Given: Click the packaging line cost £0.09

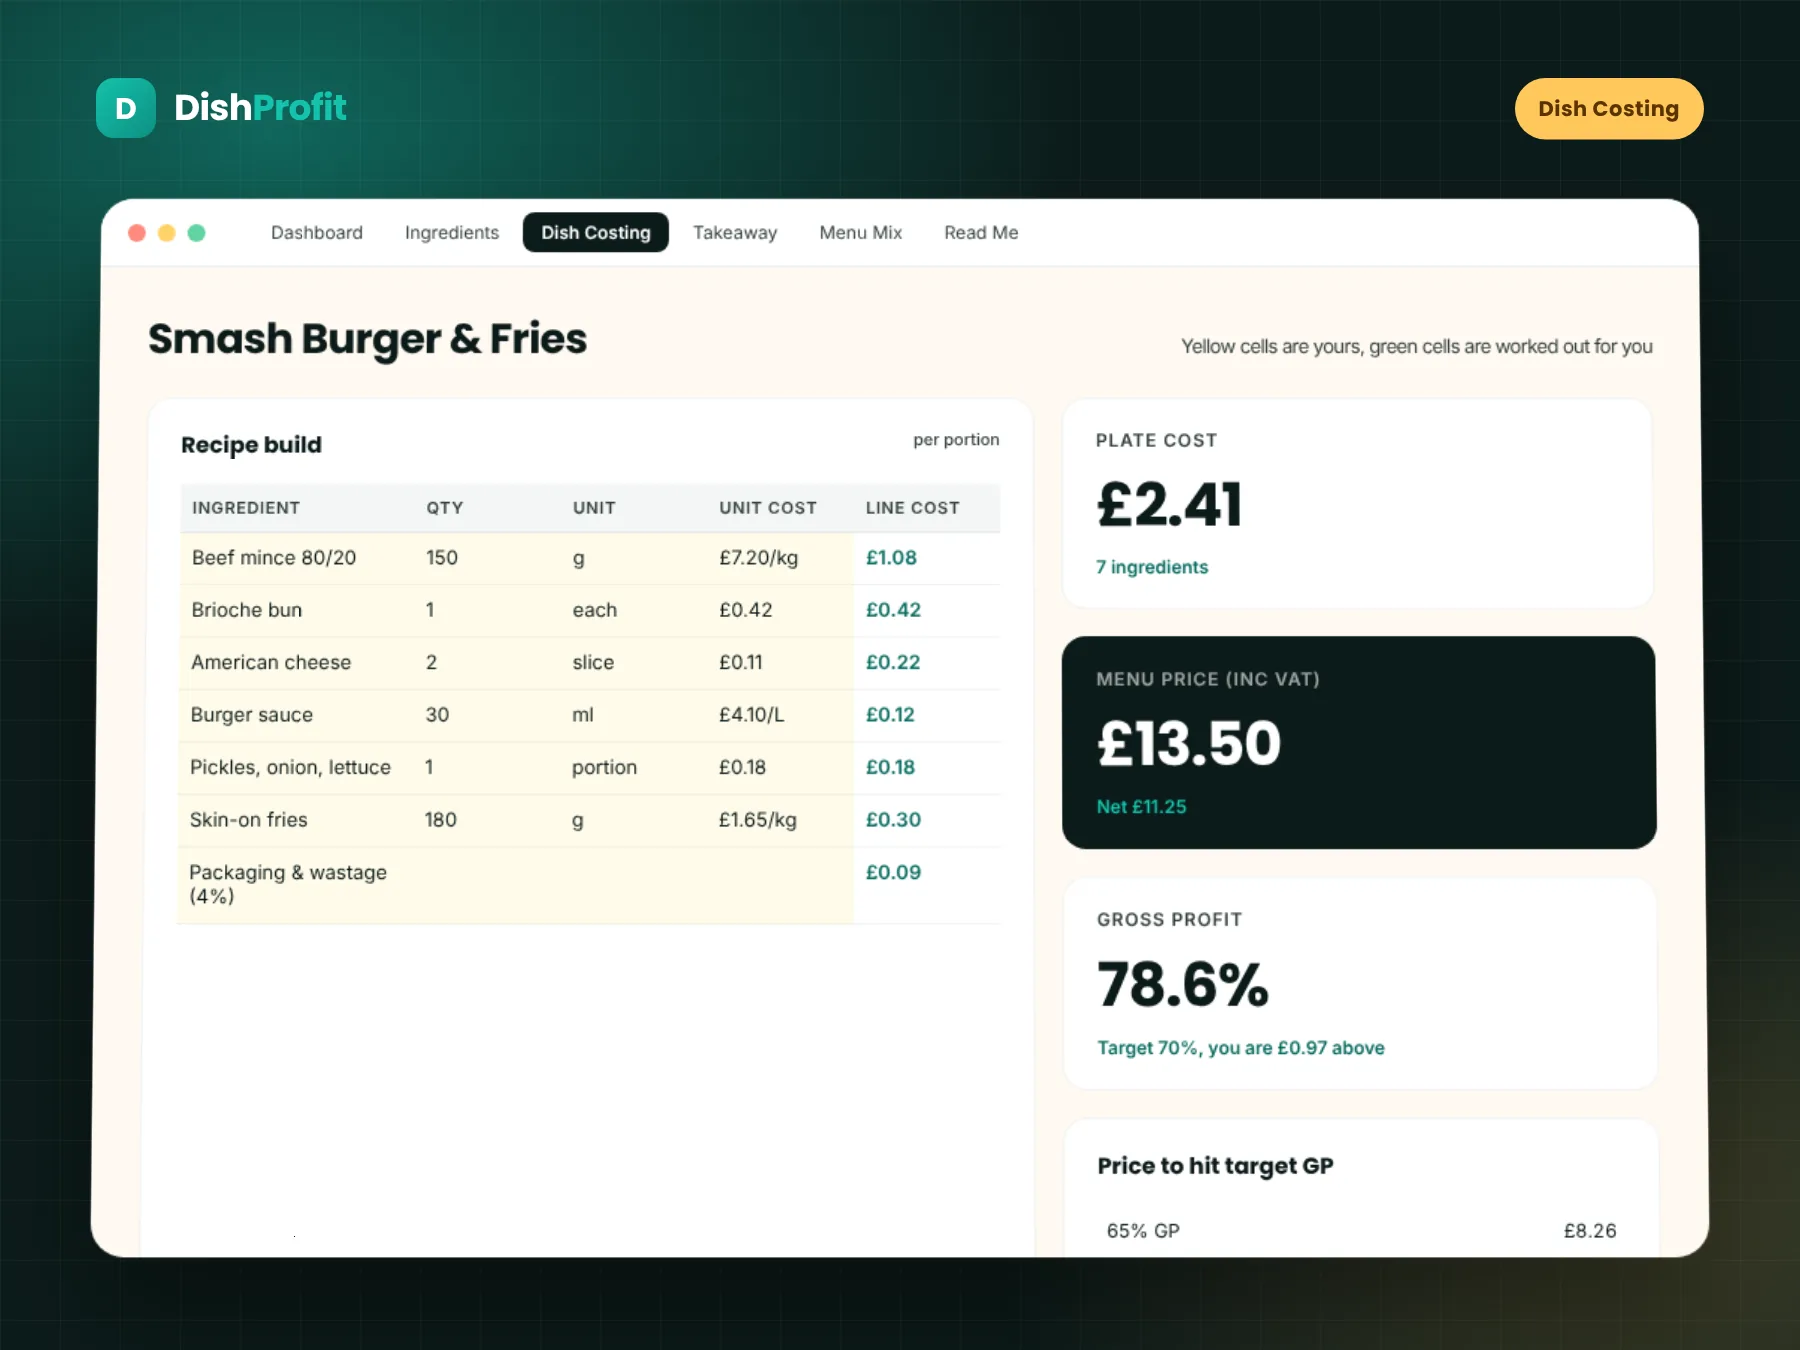Looking at the screenshot, I should [x=893, y=872].
